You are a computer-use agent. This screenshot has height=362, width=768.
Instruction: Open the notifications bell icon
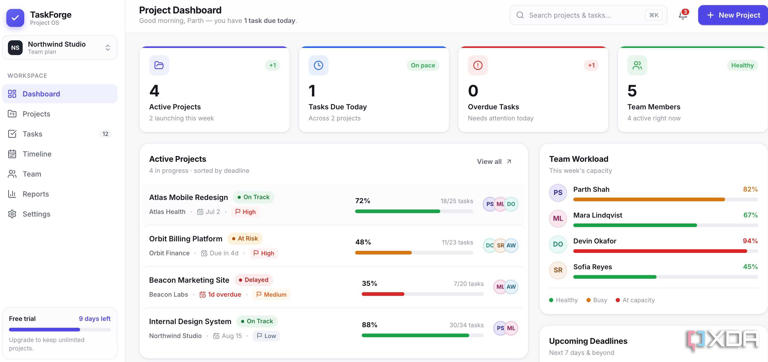pyautogui.click(x=683, y=15)
